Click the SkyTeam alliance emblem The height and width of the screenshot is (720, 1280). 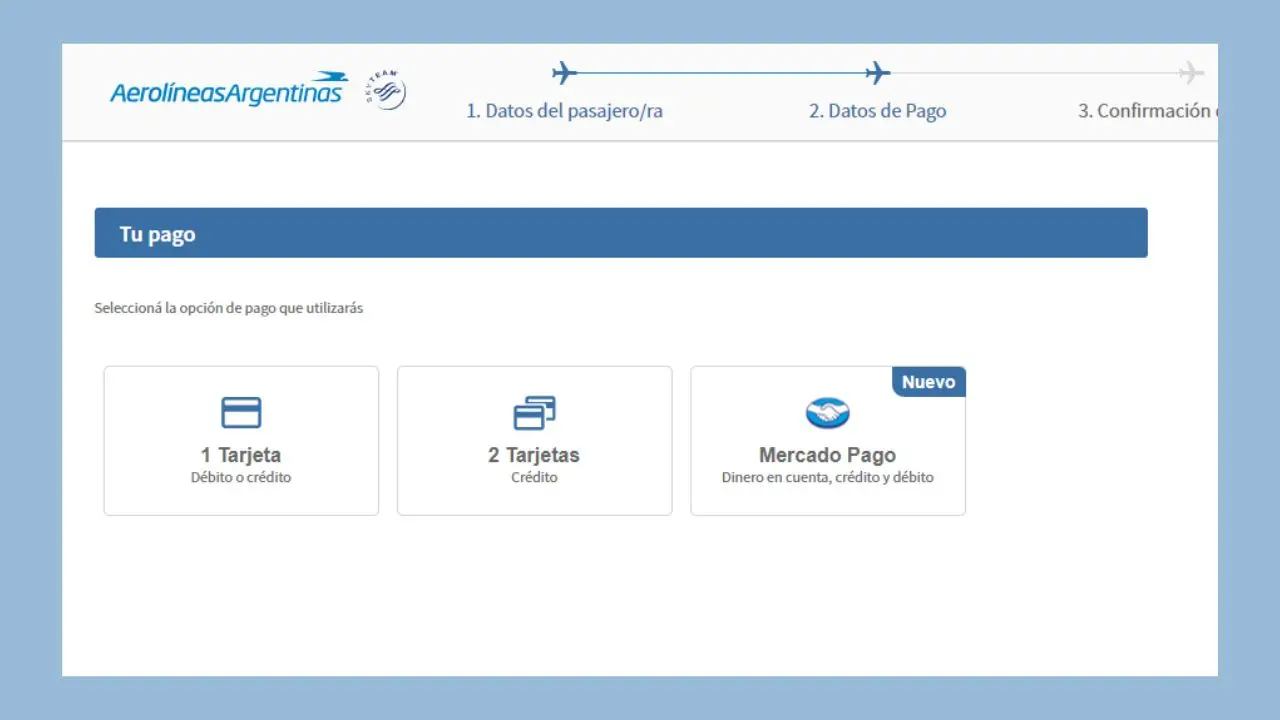385,90
